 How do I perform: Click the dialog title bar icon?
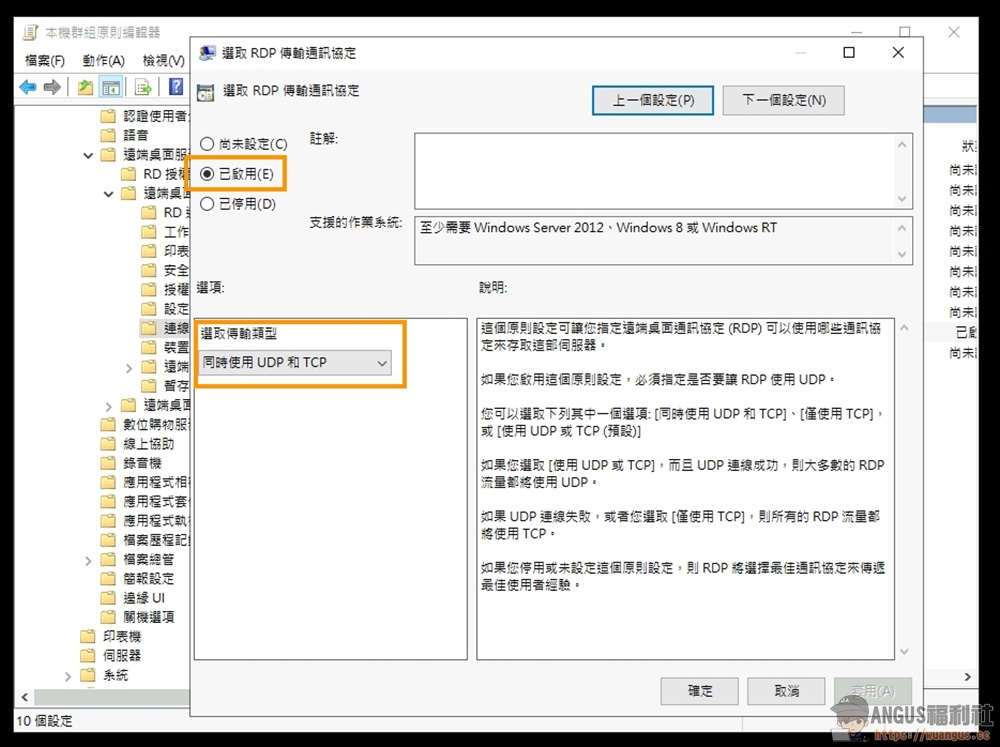(x=207, y=53)
